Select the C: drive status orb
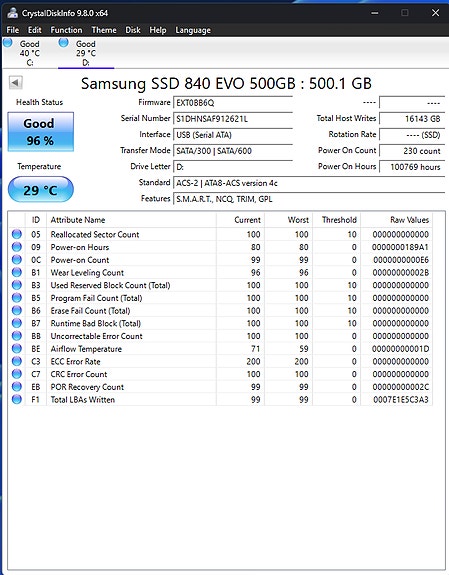The height and width of the screenshot is (575, 449). tap(8, 43)
